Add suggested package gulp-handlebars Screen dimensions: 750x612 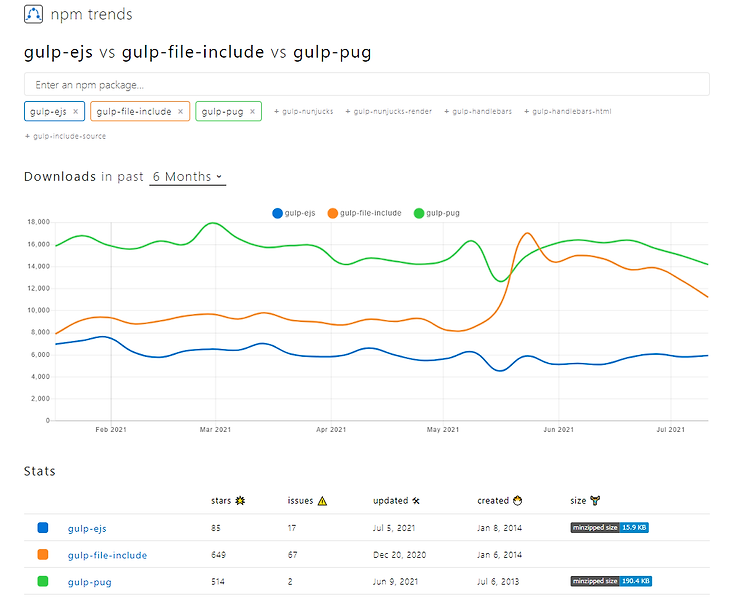(x=478, y=111)
